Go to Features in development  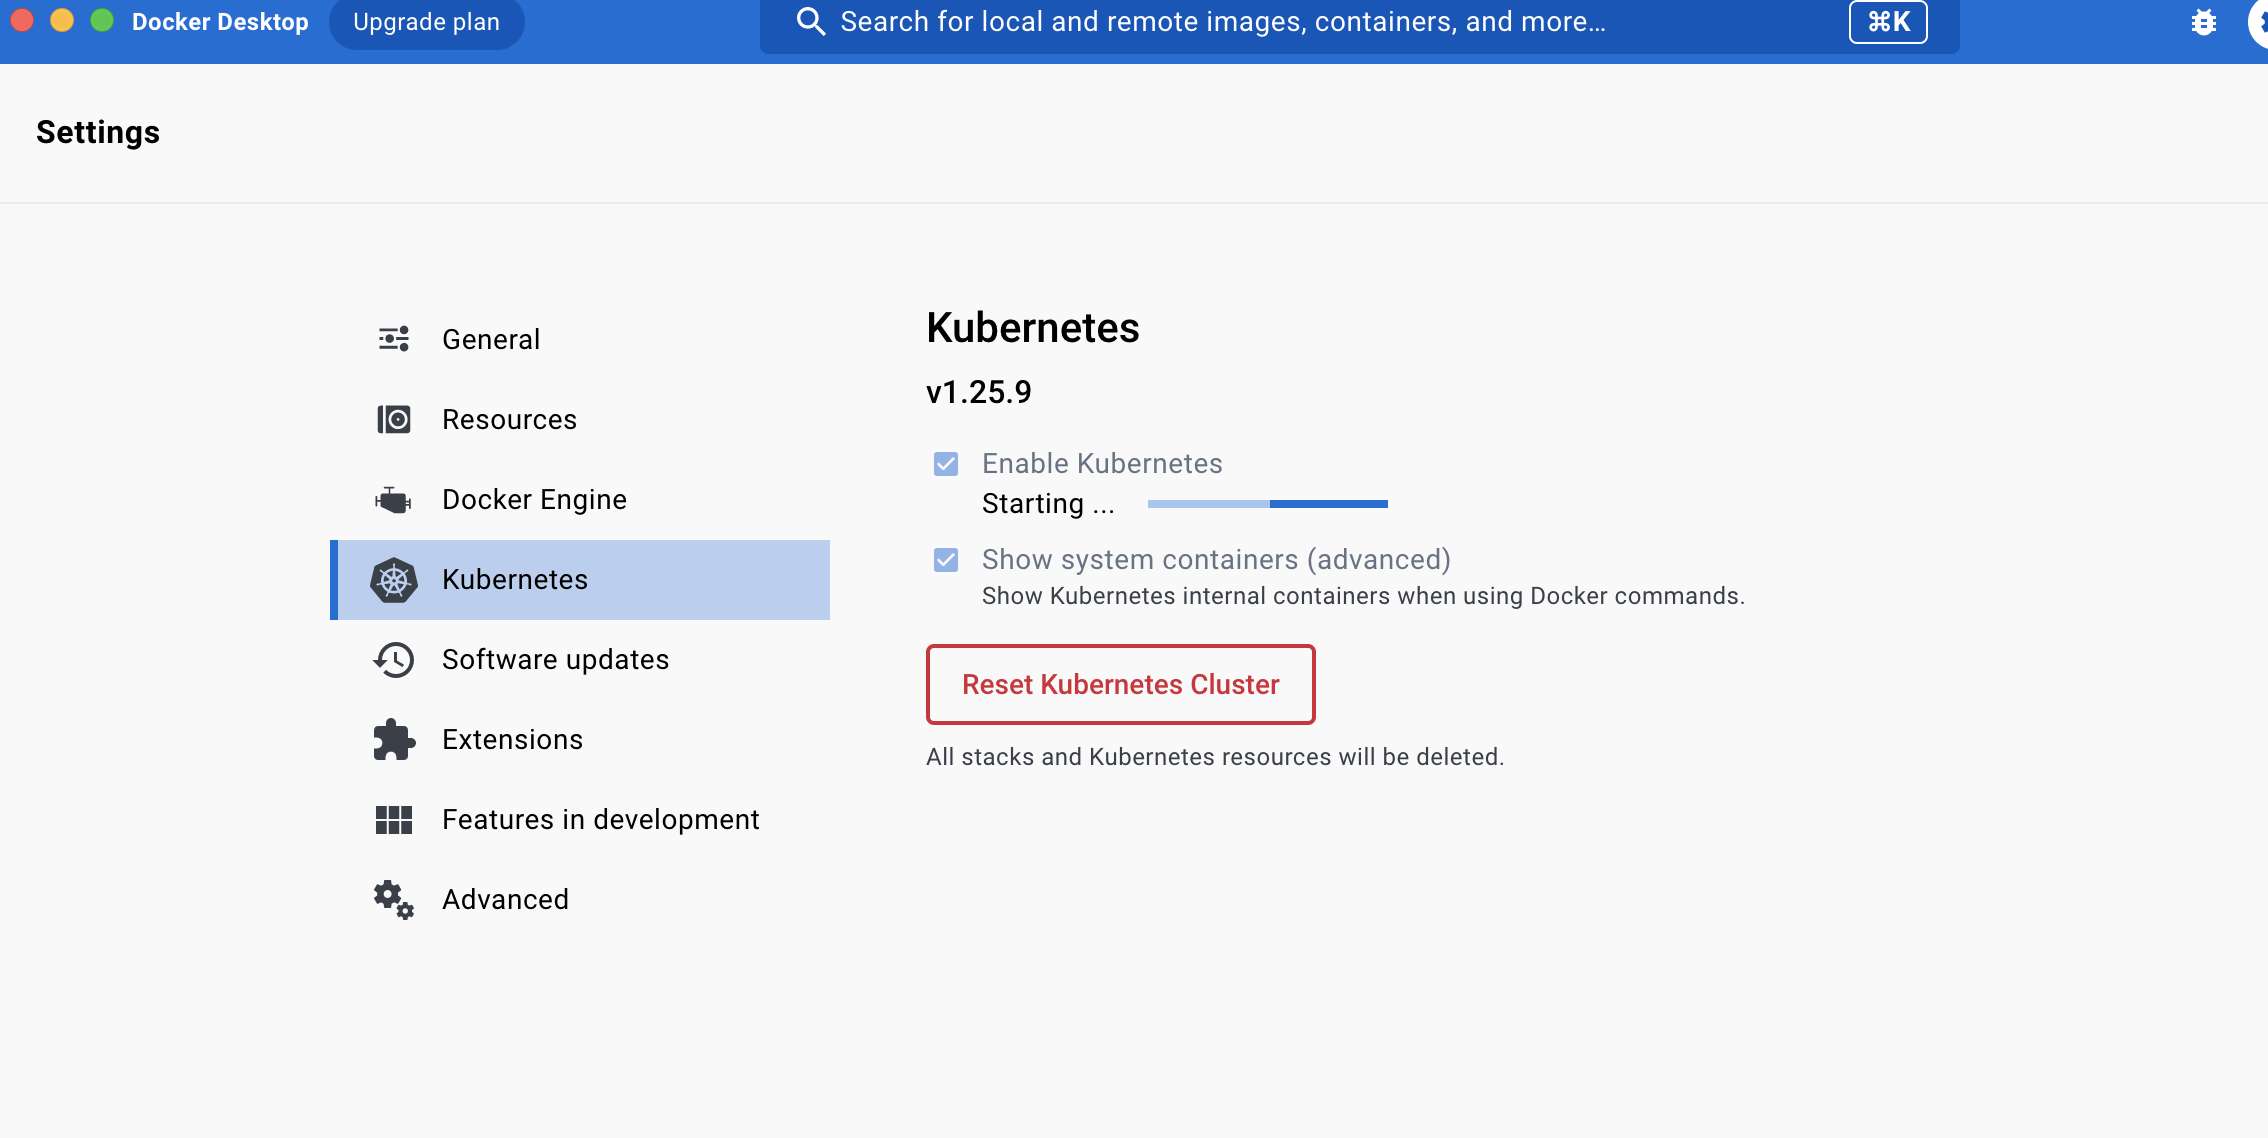580,820
